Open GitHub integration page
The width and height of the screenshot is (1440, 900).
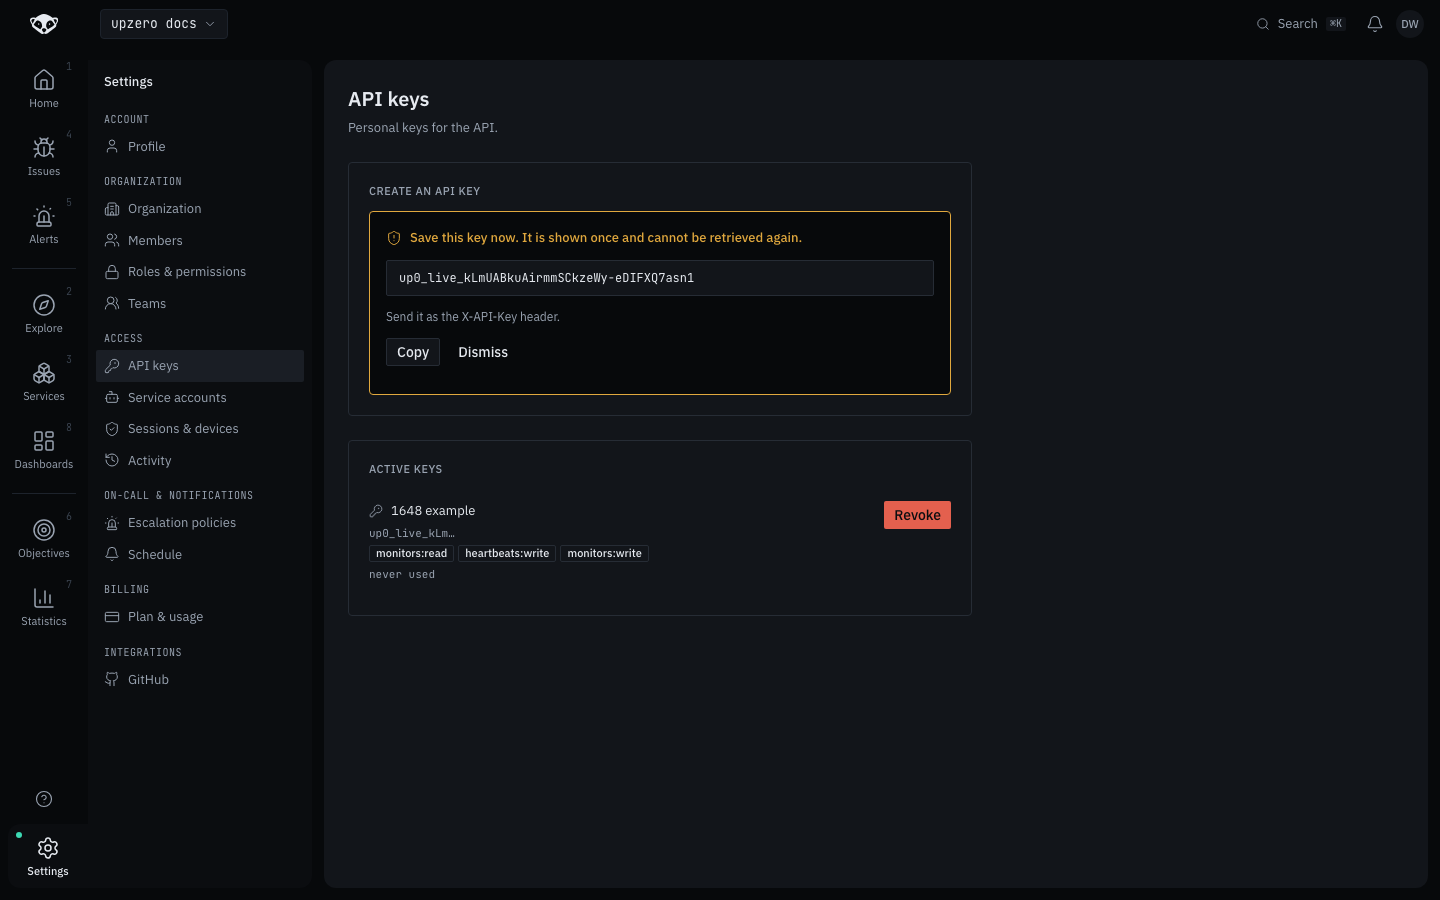(200, 680)
